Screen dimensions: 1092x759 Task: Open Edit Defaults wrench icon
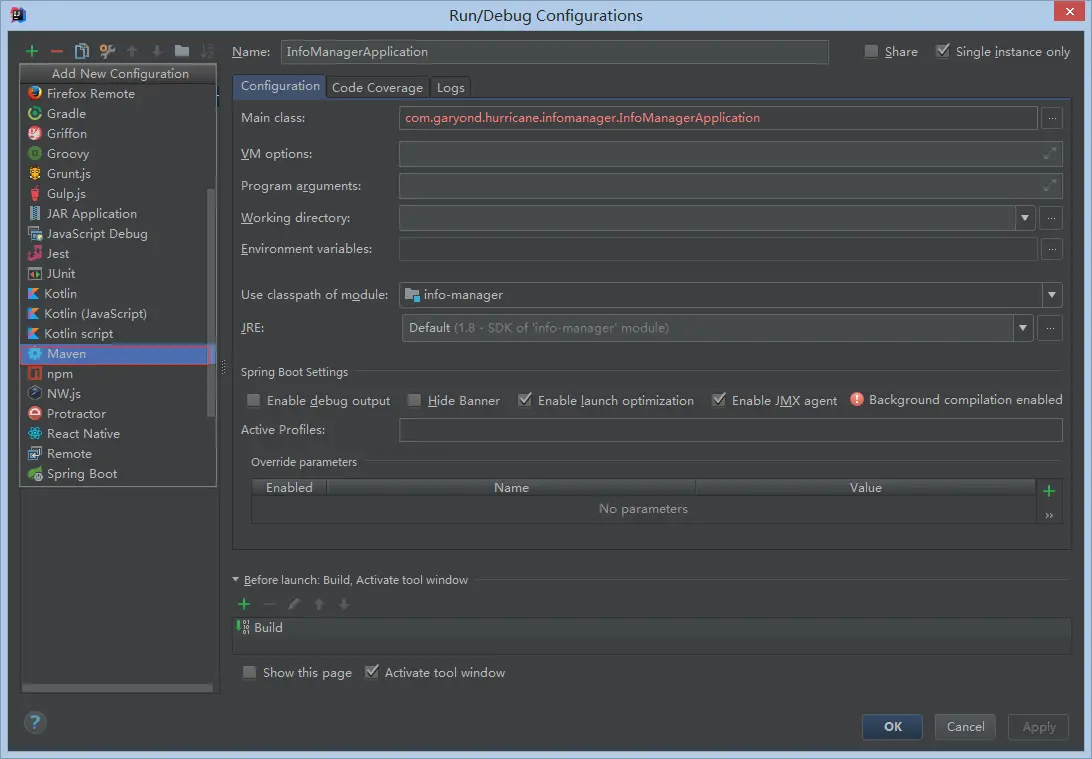(107, 52)
